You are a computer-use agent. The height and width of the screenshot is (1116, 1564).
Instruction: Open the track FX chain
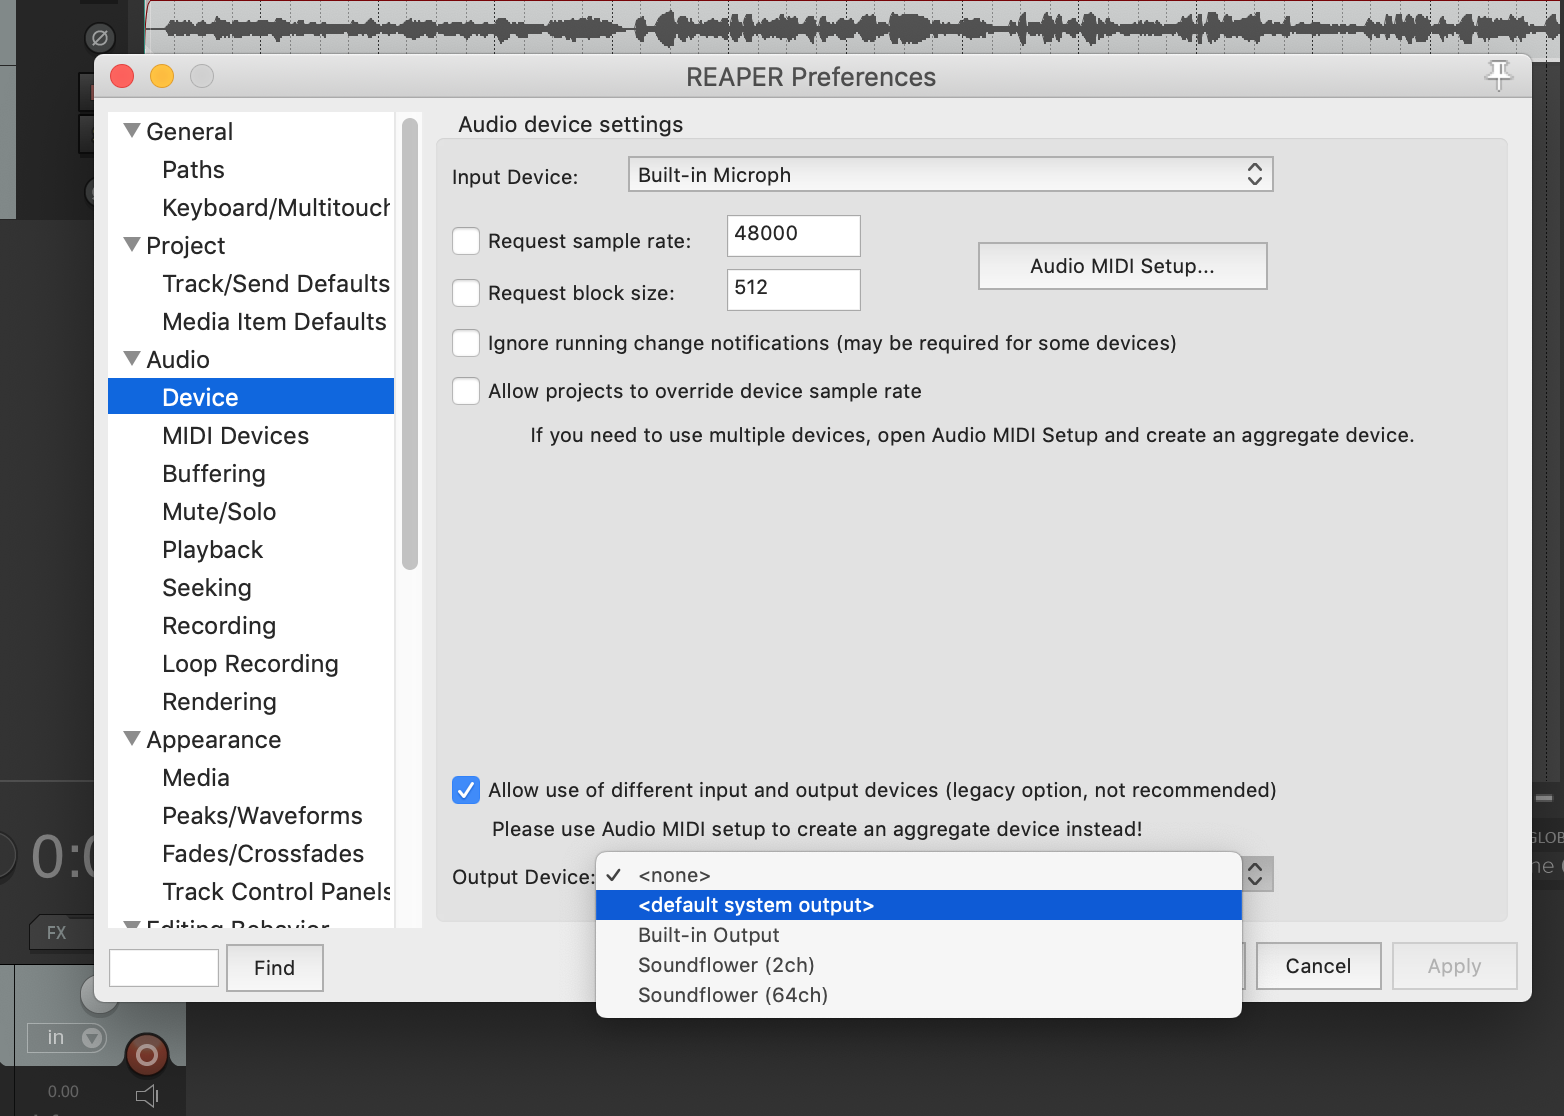click(57, 933)
